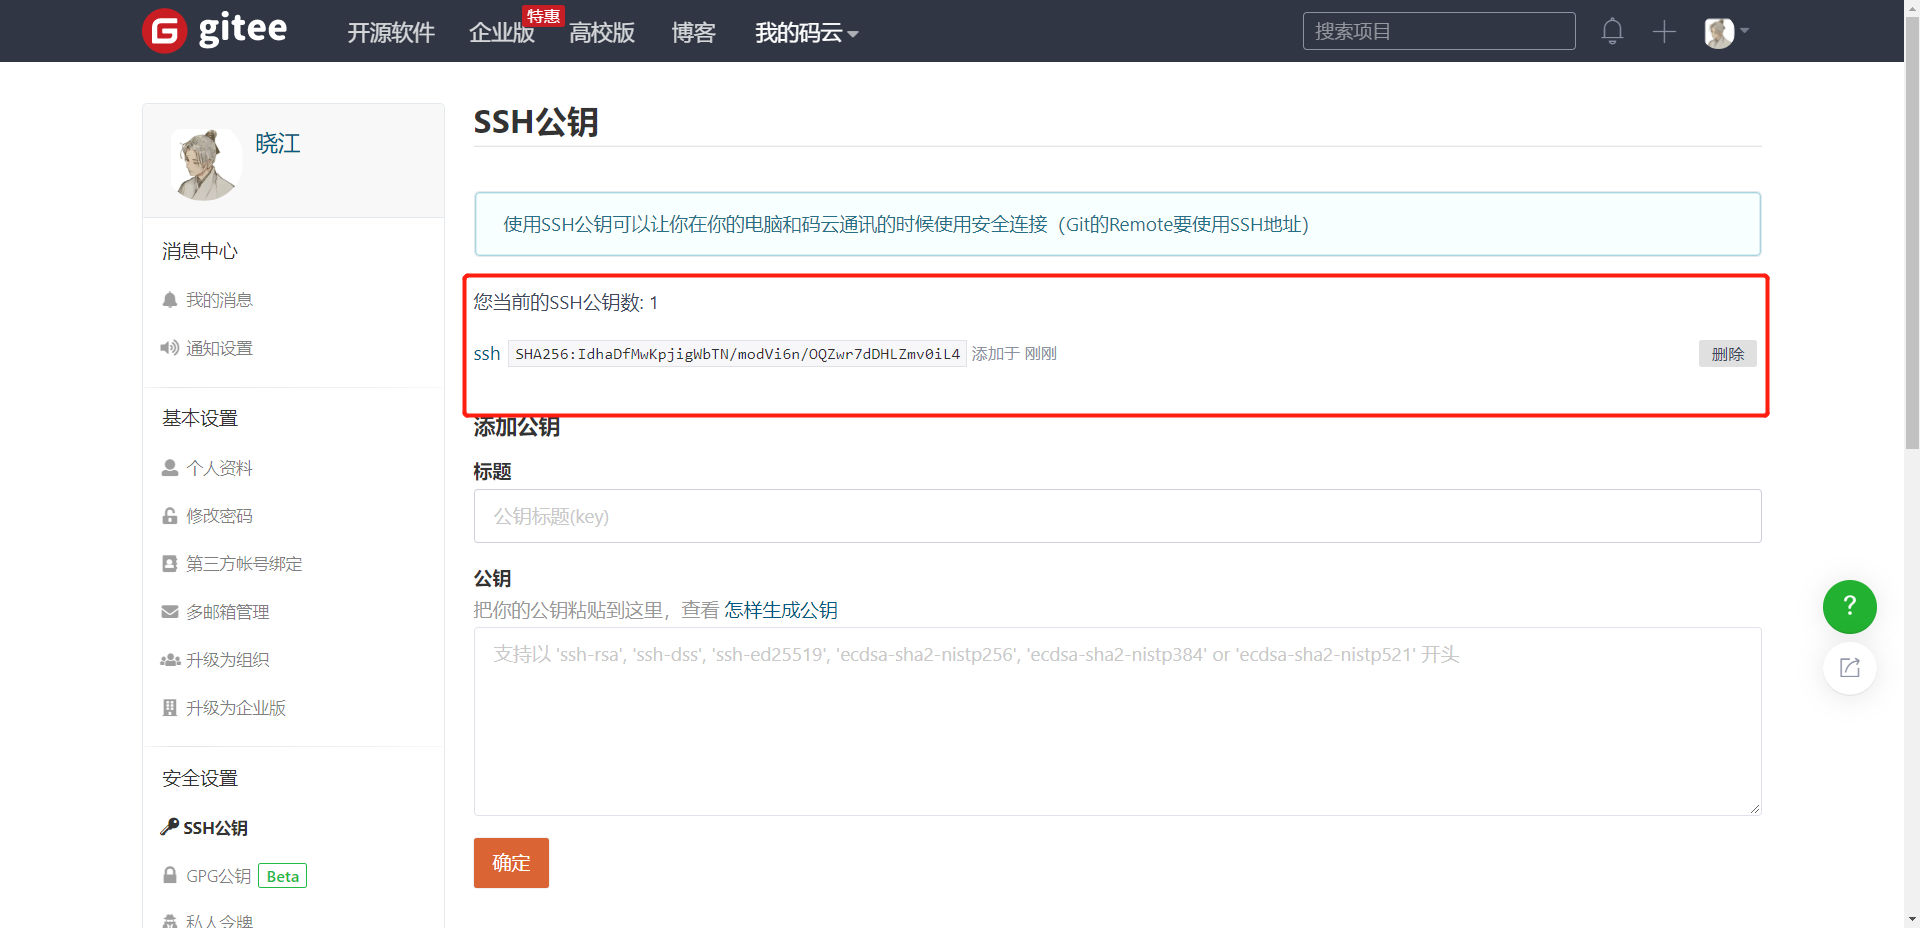Click the 删除 button for SSH key

[x=1727, y=354]
